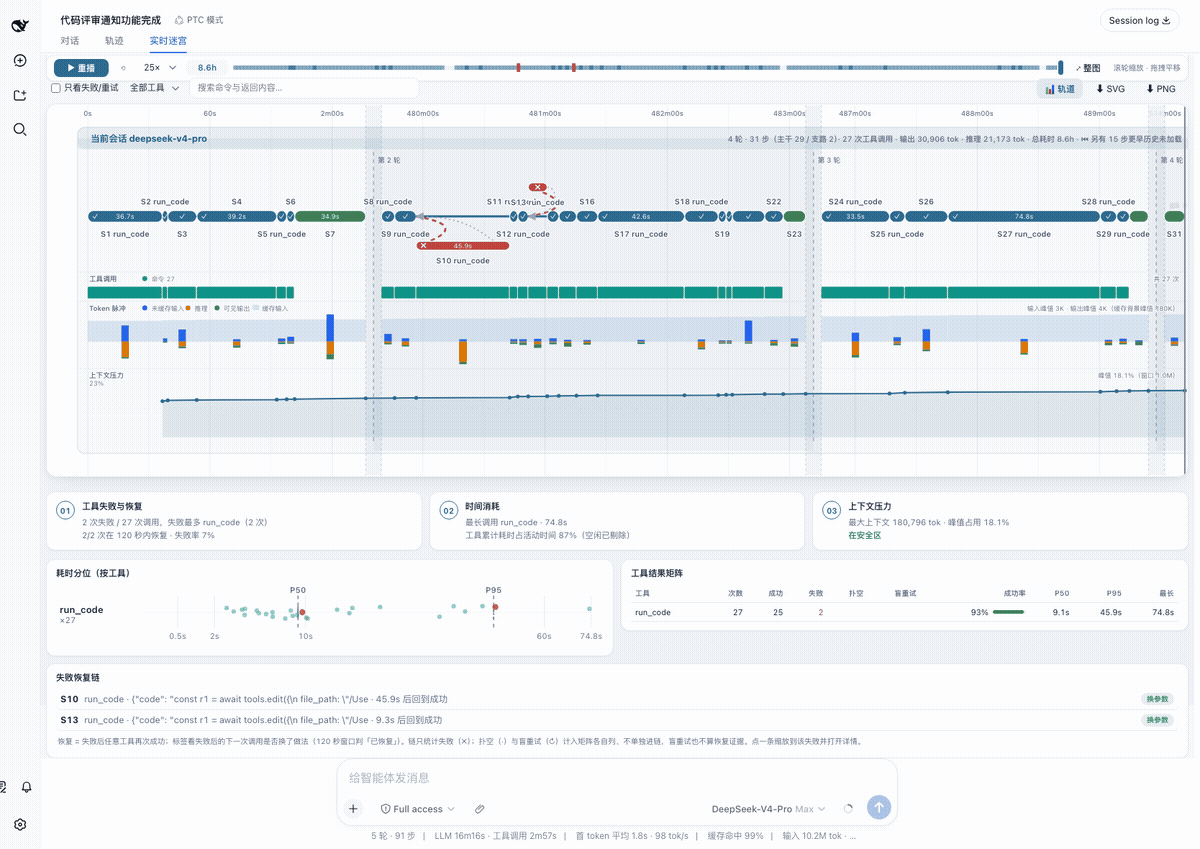Focus the 给智能体发消息 message input
Viewport: 1200px width, 849px height.
click(x=617, y=778)
